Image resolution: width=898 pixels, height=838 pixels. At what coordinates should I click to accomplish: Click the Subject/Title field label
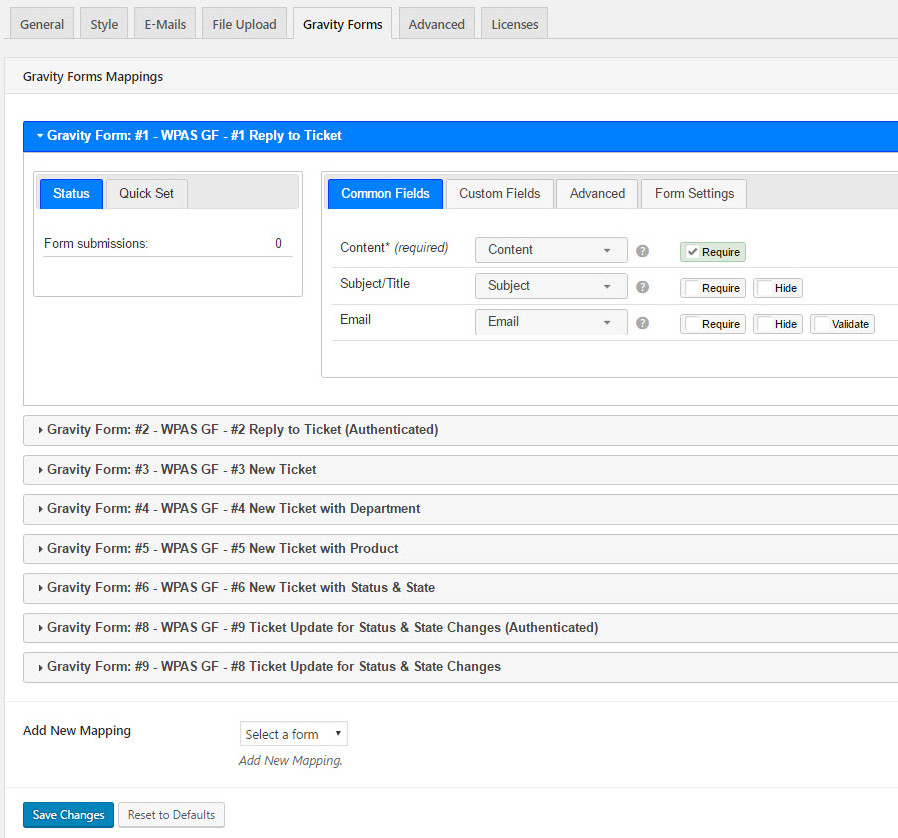pos(375,284)
